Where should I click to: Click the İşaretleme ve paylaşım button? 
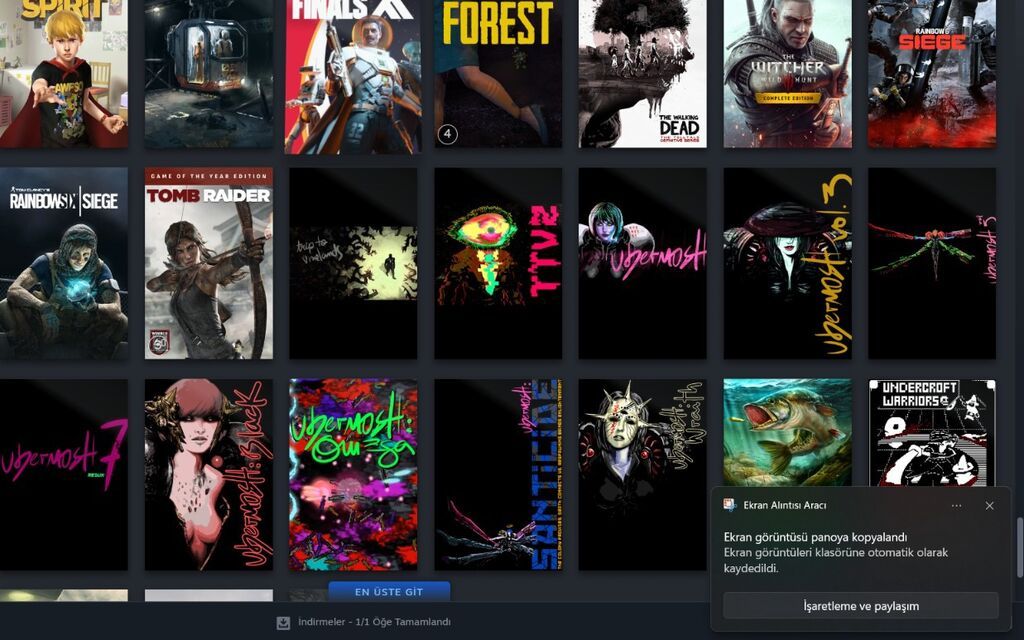861,606
